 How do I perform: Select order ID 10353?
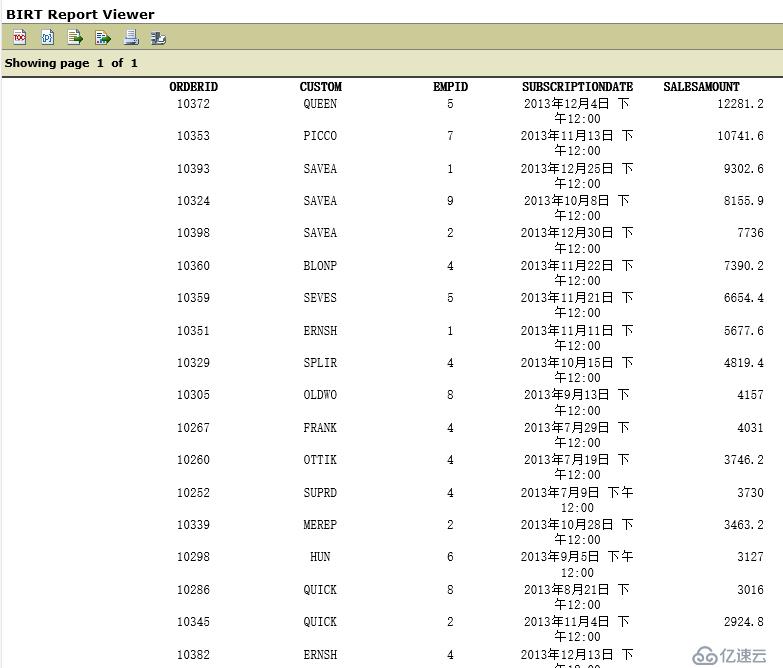pos(193,136)
